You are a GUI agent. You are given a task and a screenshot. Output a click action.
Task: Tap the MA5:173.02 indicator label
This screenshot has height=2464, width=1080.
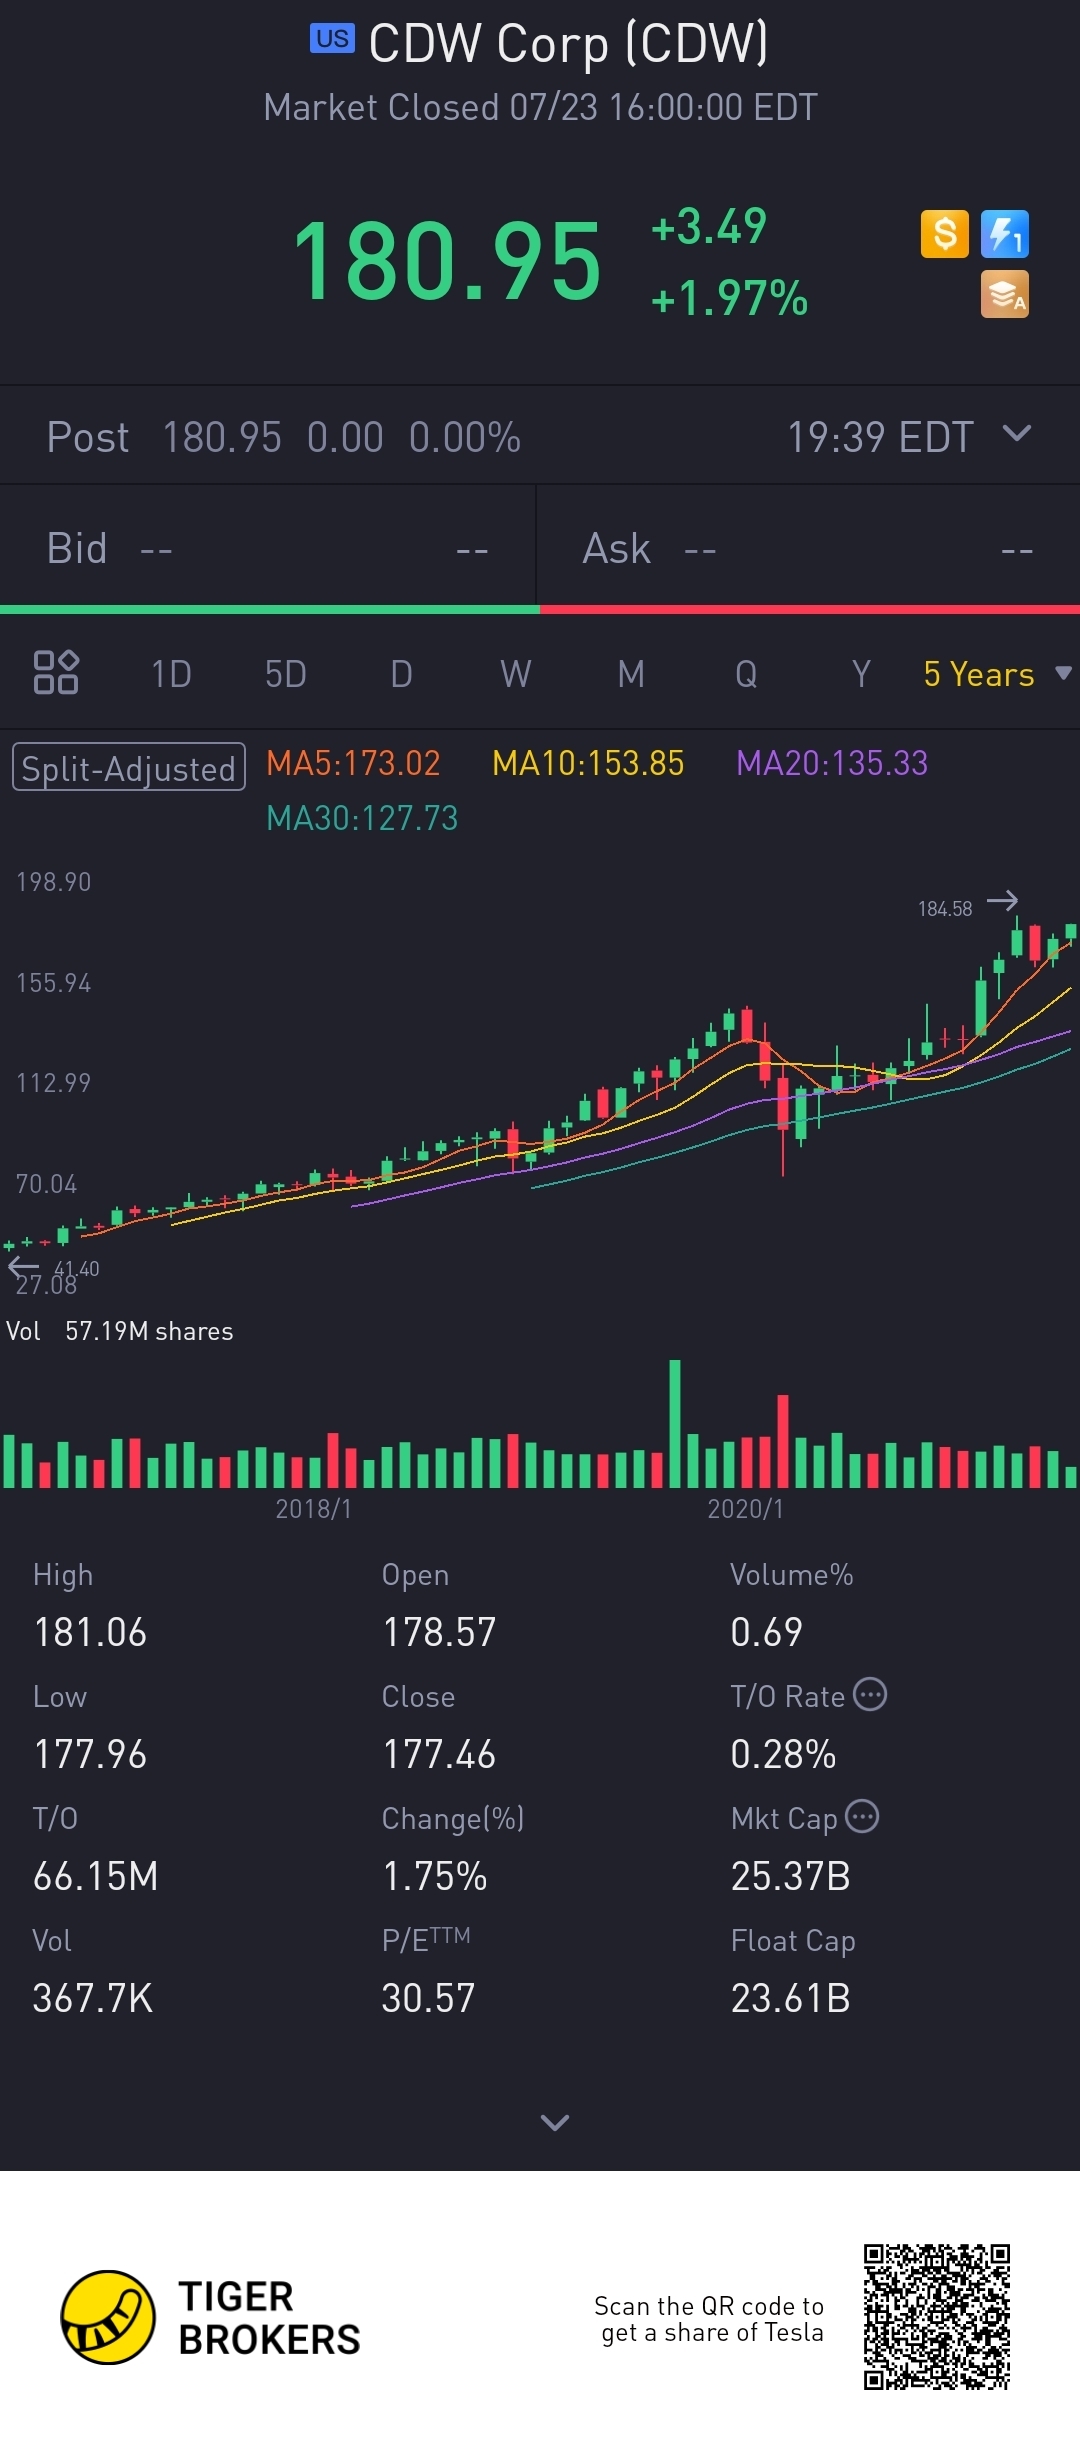tap(353, 764)
